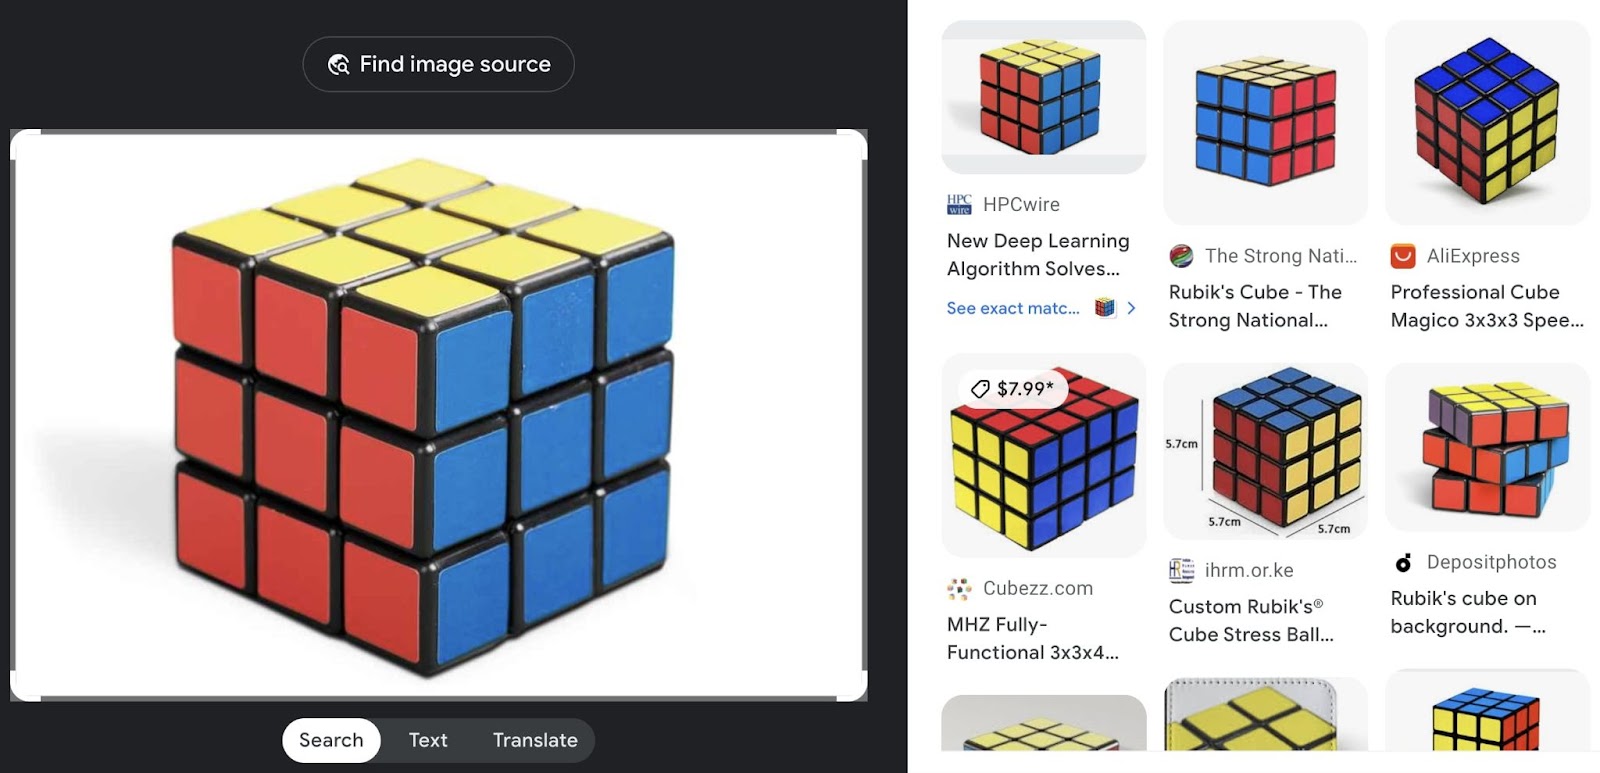Image resolution: width=1600 pixels, height=773 pixels.
Task: Switch to the Text tab
Action: tap(427, 740)
